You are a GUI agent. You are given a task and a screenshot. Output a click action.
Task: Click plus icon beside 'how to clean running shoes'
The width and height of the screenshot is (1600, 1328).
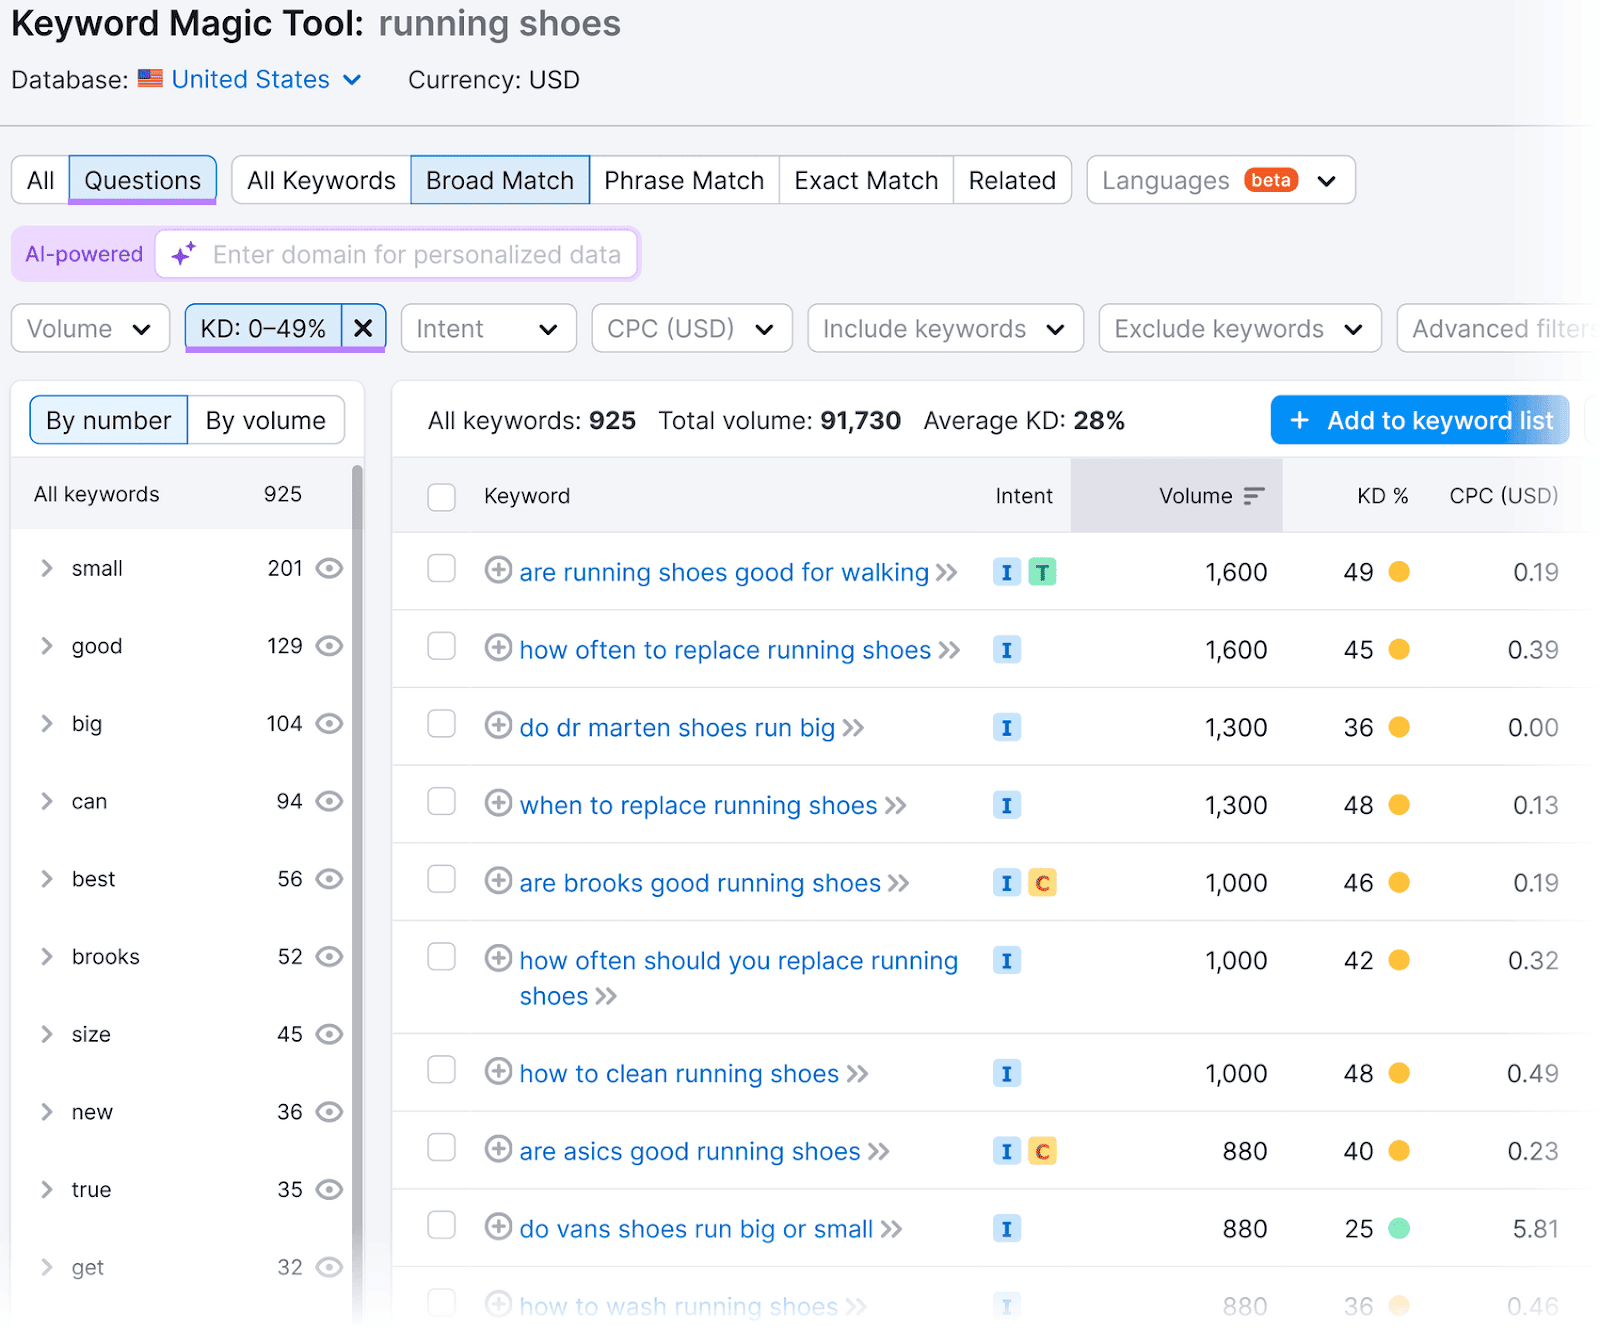tap(498, 1072)
